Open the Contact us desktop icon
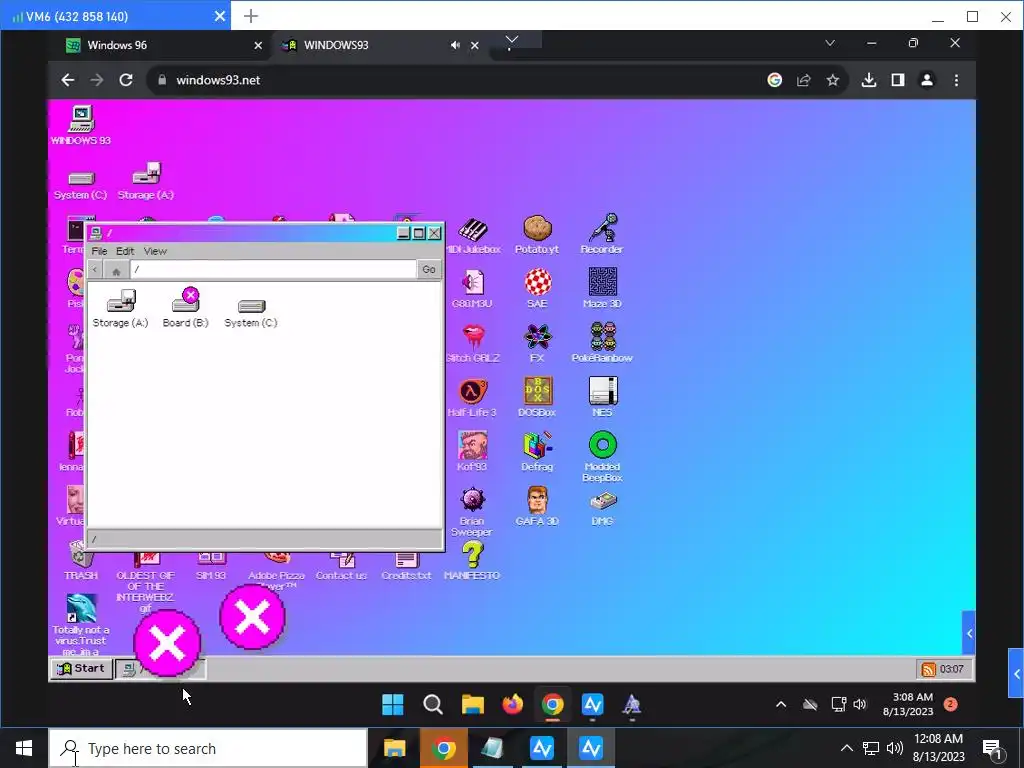 pos(342,566)
